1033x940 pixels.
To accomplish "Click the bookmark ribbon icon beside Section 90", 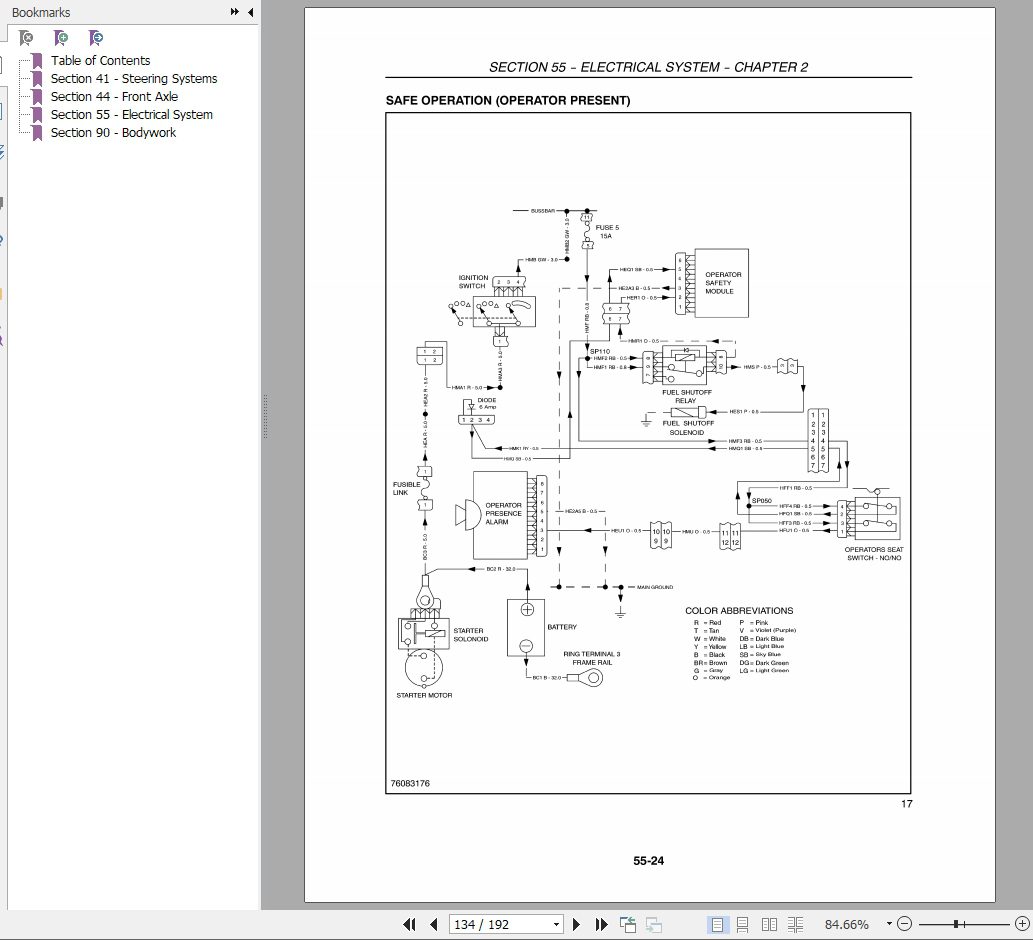I will coord(38,132).
